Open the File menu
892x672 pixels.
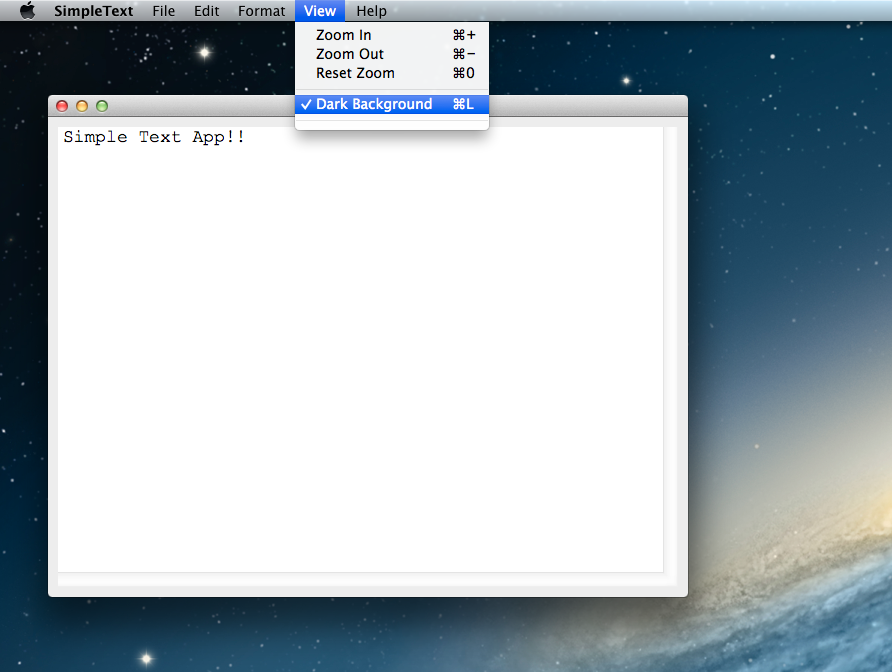pyautogui.click(x=163, y=11)
